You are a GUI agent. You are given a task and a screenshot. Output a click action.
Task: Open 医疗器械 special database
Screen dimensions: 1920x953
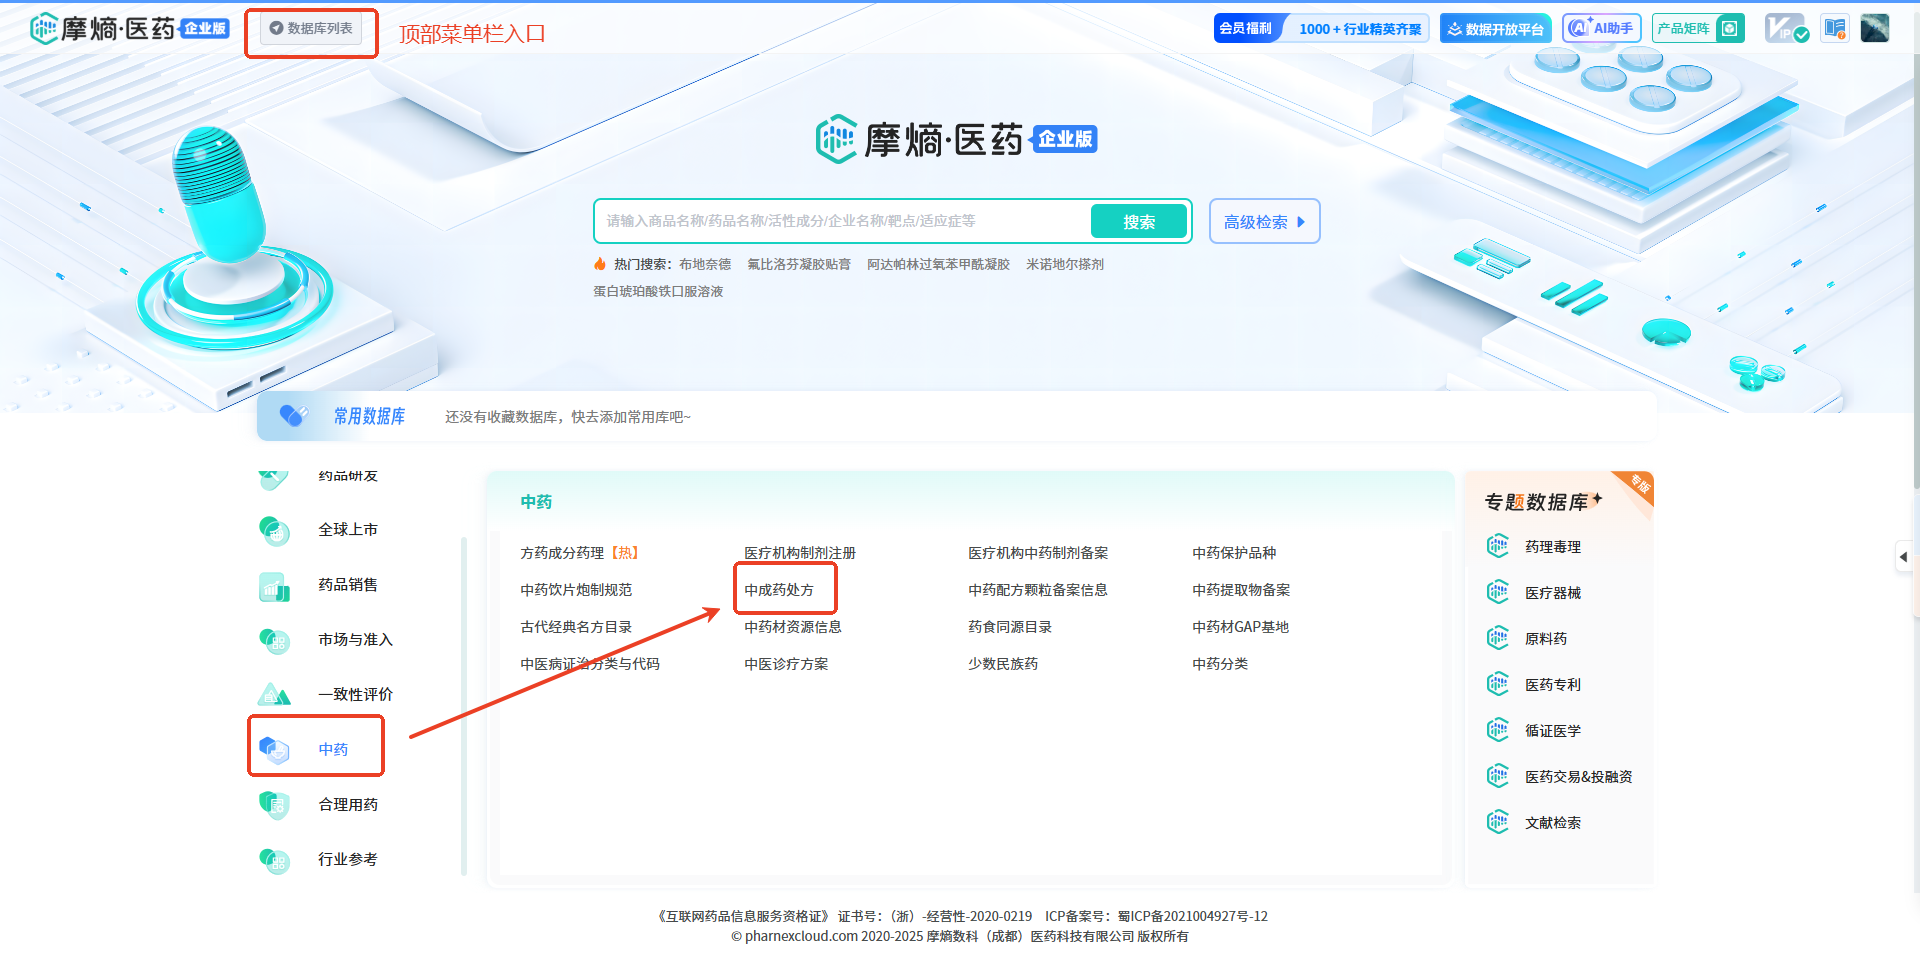tap(1552, 592)
